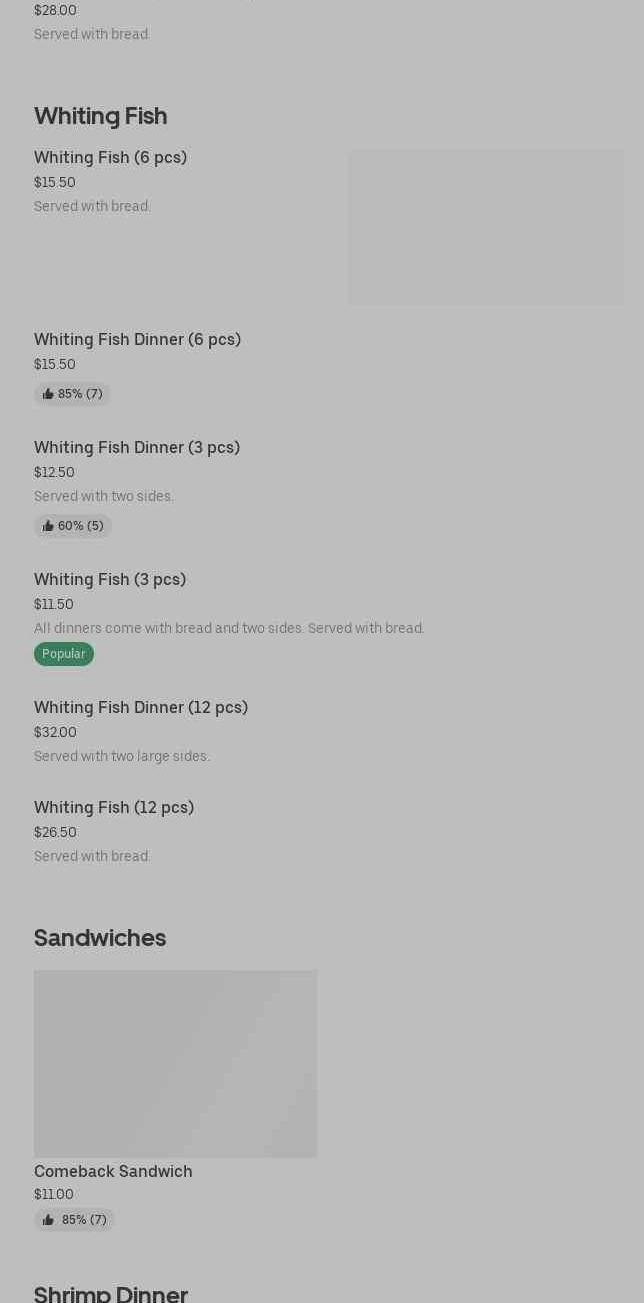Open Whiting Fish Dinner (6 pcs) item
This screenshot has width=644, height=1303.
[137, 339]
